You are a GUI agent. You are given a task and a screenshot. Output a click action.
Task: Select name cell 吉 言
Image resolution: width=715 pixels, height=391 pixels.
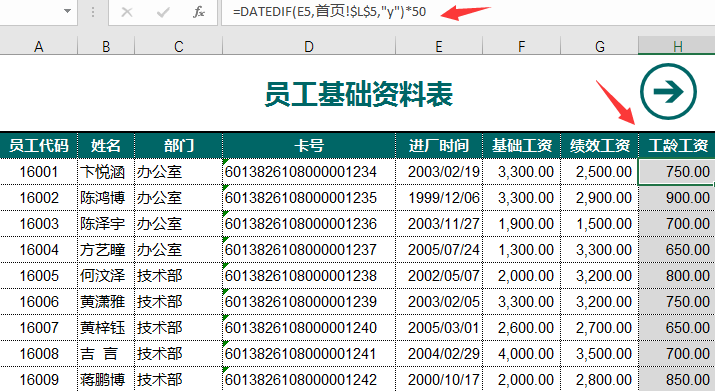[x=106, y=354]
